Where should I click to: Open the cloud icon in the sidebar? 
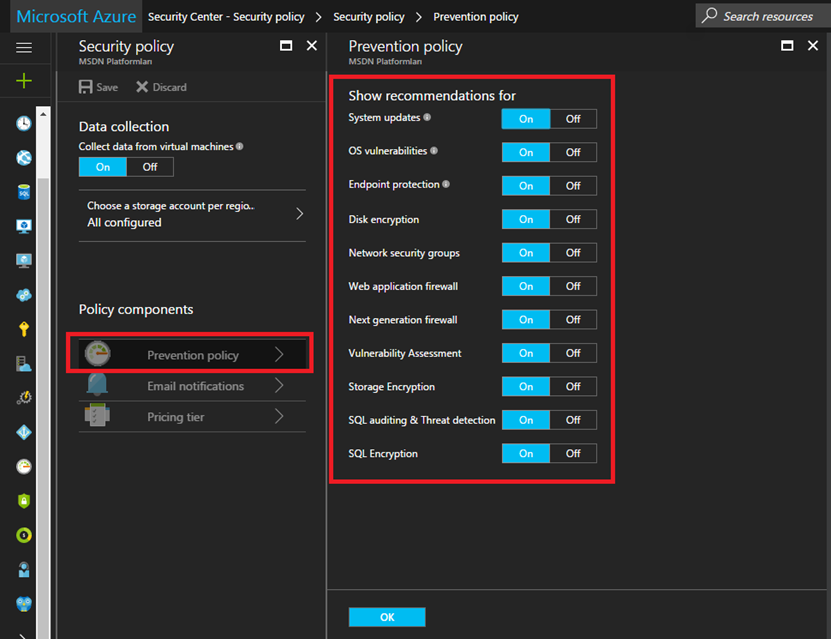click(24, 295)
